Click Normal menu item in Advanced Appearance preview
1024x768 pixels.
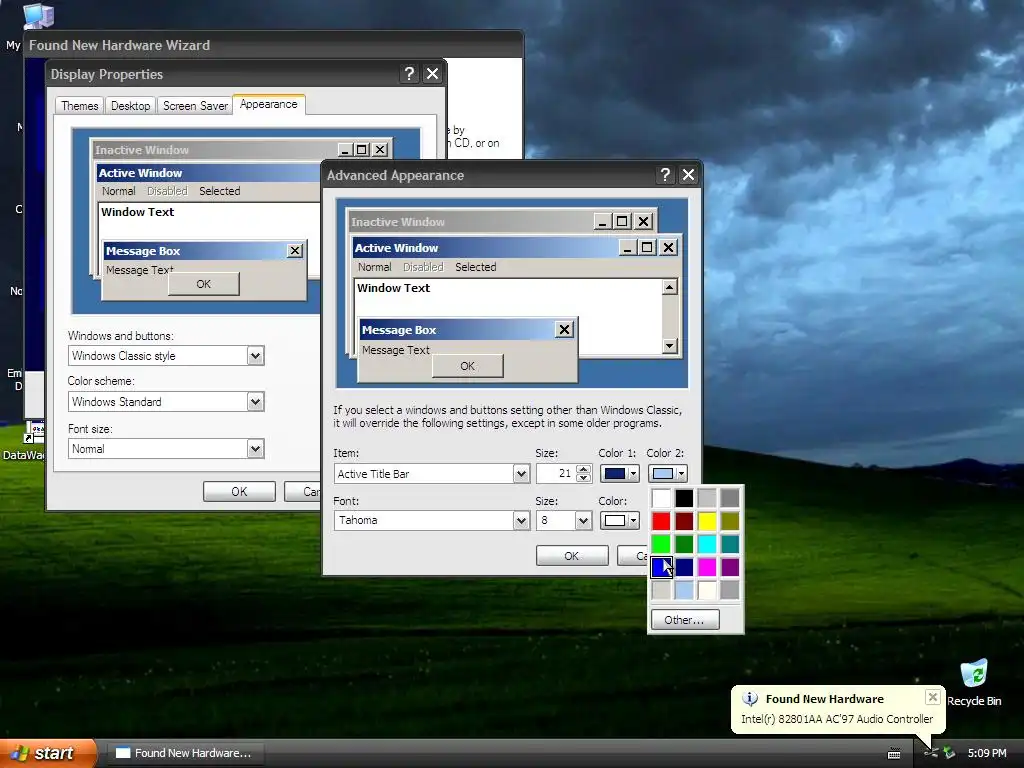click(374, 267)
